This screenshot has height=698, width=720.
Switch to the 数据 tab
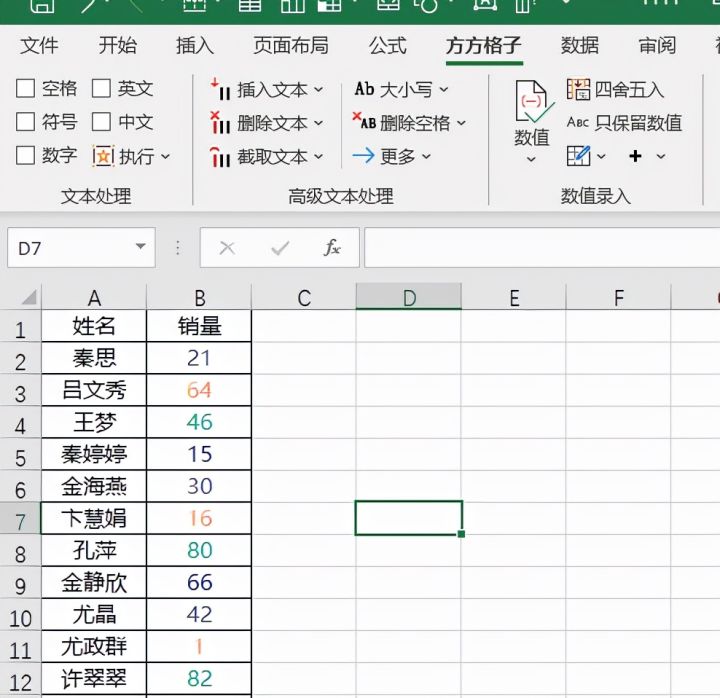[580, 45]
